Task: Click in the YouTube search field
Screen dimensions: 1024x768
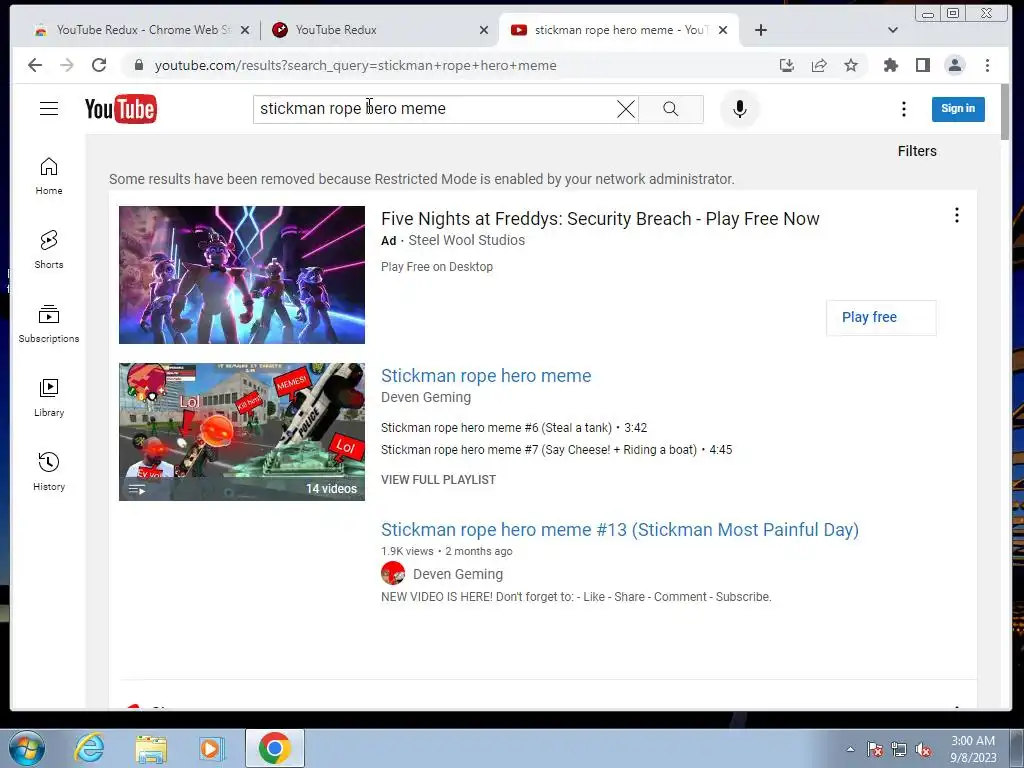Action: 435,109
